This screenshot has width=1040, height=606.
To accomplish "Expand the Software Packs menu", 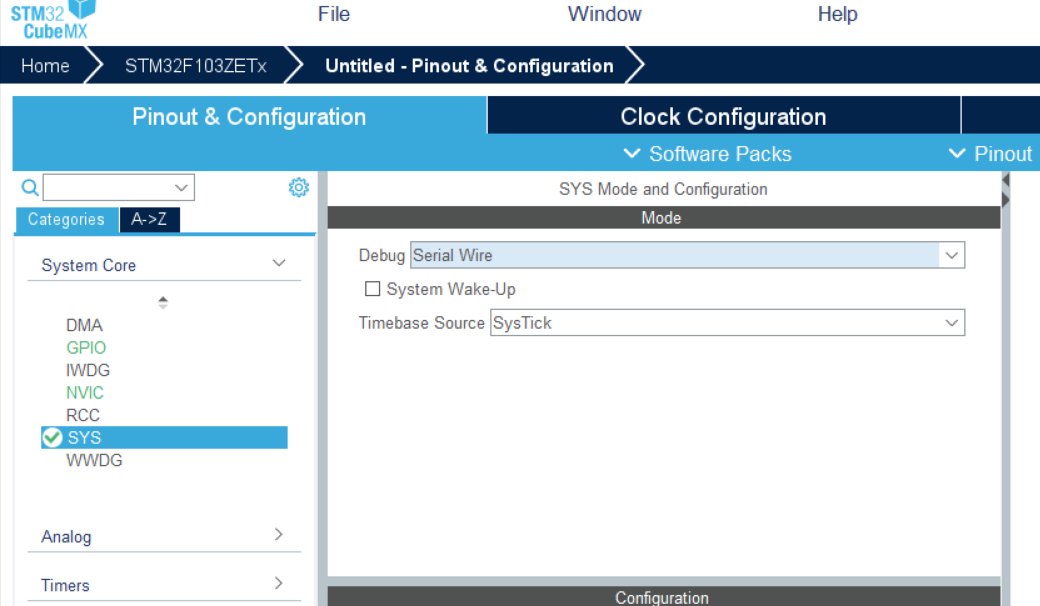I will point(708,154).
